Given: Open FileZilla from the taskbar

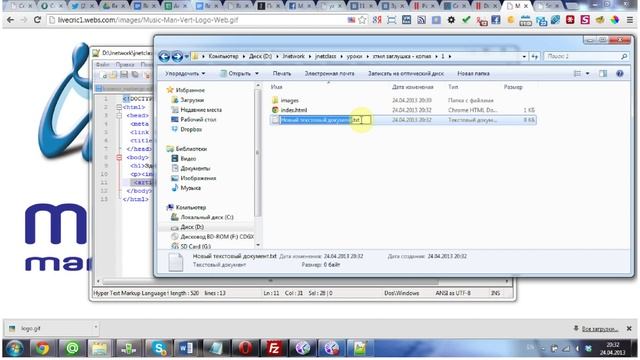Looking at the screenshot, I should coord(273,348).
